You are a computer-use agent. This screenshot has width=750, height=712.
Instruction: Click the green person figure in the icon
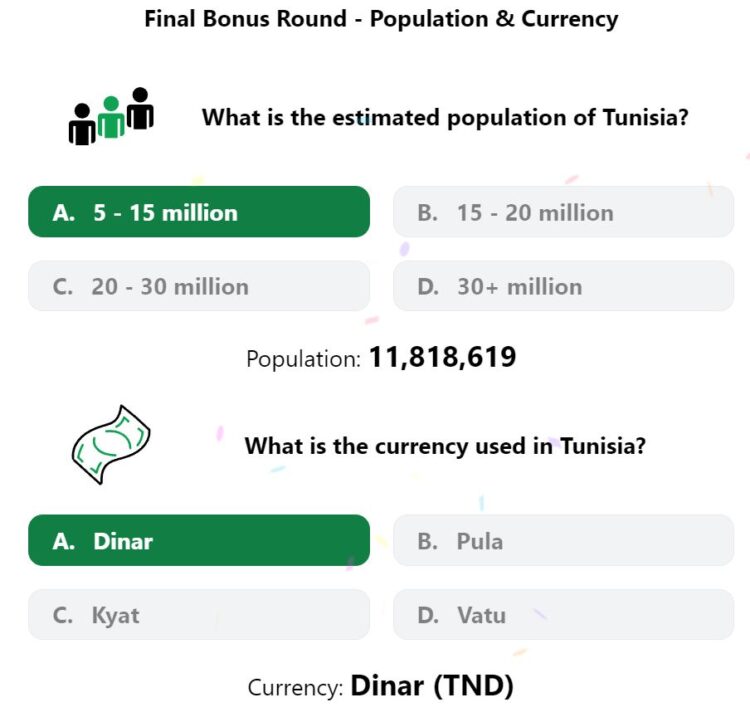(111, 117)
